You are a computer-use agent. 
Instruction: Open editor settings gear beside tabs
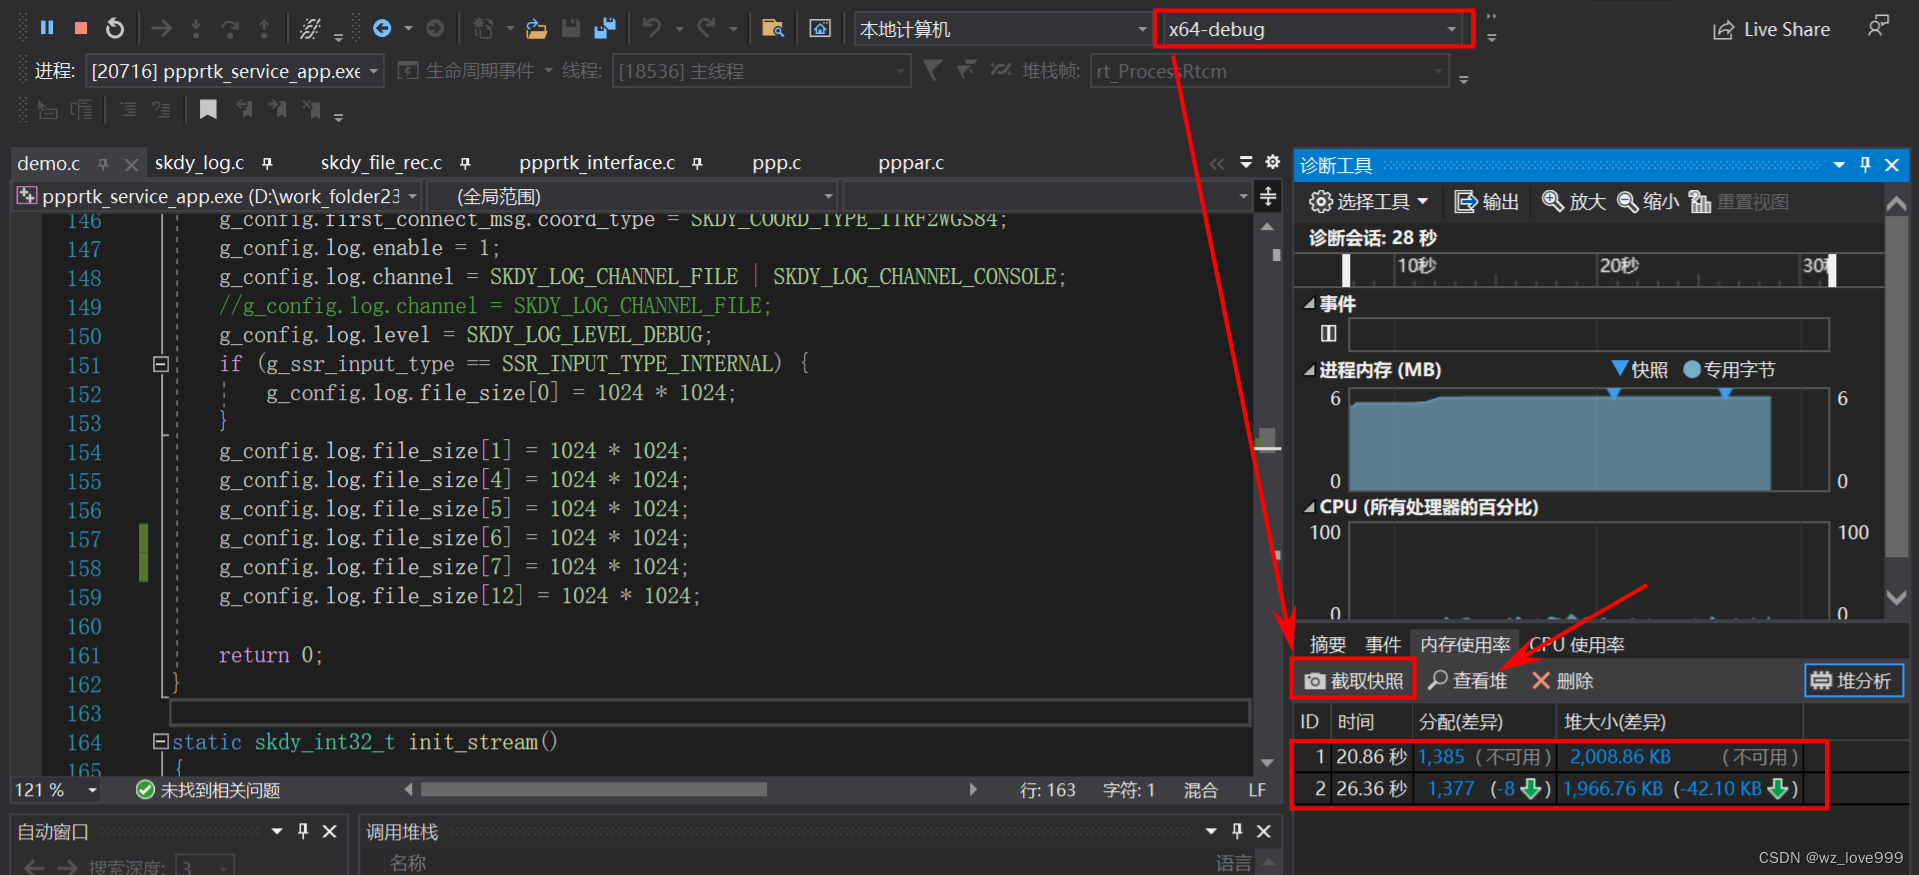point(1272,162)
